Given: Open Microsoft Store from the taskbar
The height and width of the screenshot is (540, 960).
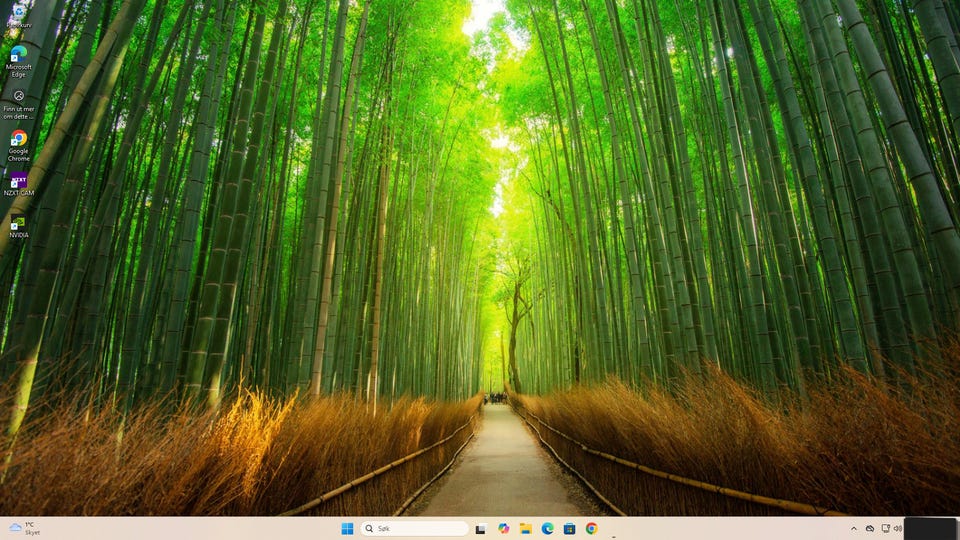Looking at the screenshot, I should click(569, 528).
